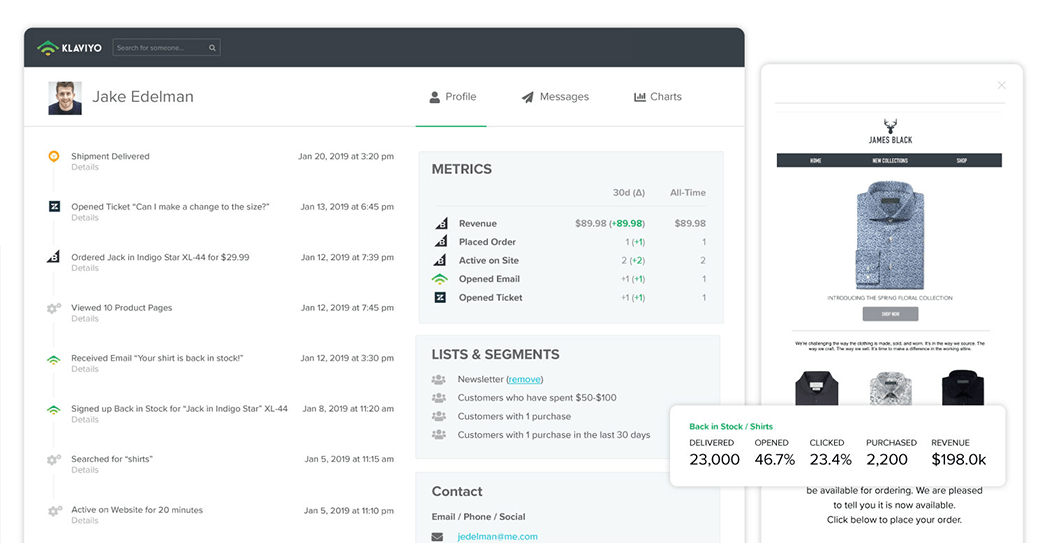Image resolution: width=1044 pixels, height=543 pixels.
Task: Click gear icon beside Viewed 10 Product Pages
Action: point(54,308)
